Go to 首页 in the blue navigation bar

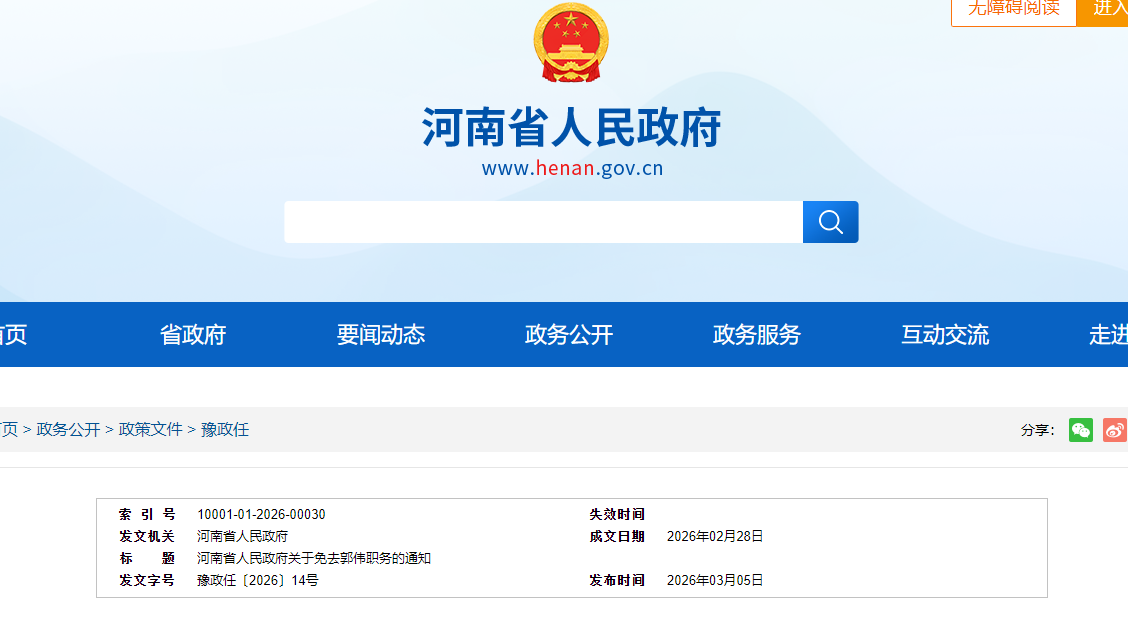click(x=12, y=335)
